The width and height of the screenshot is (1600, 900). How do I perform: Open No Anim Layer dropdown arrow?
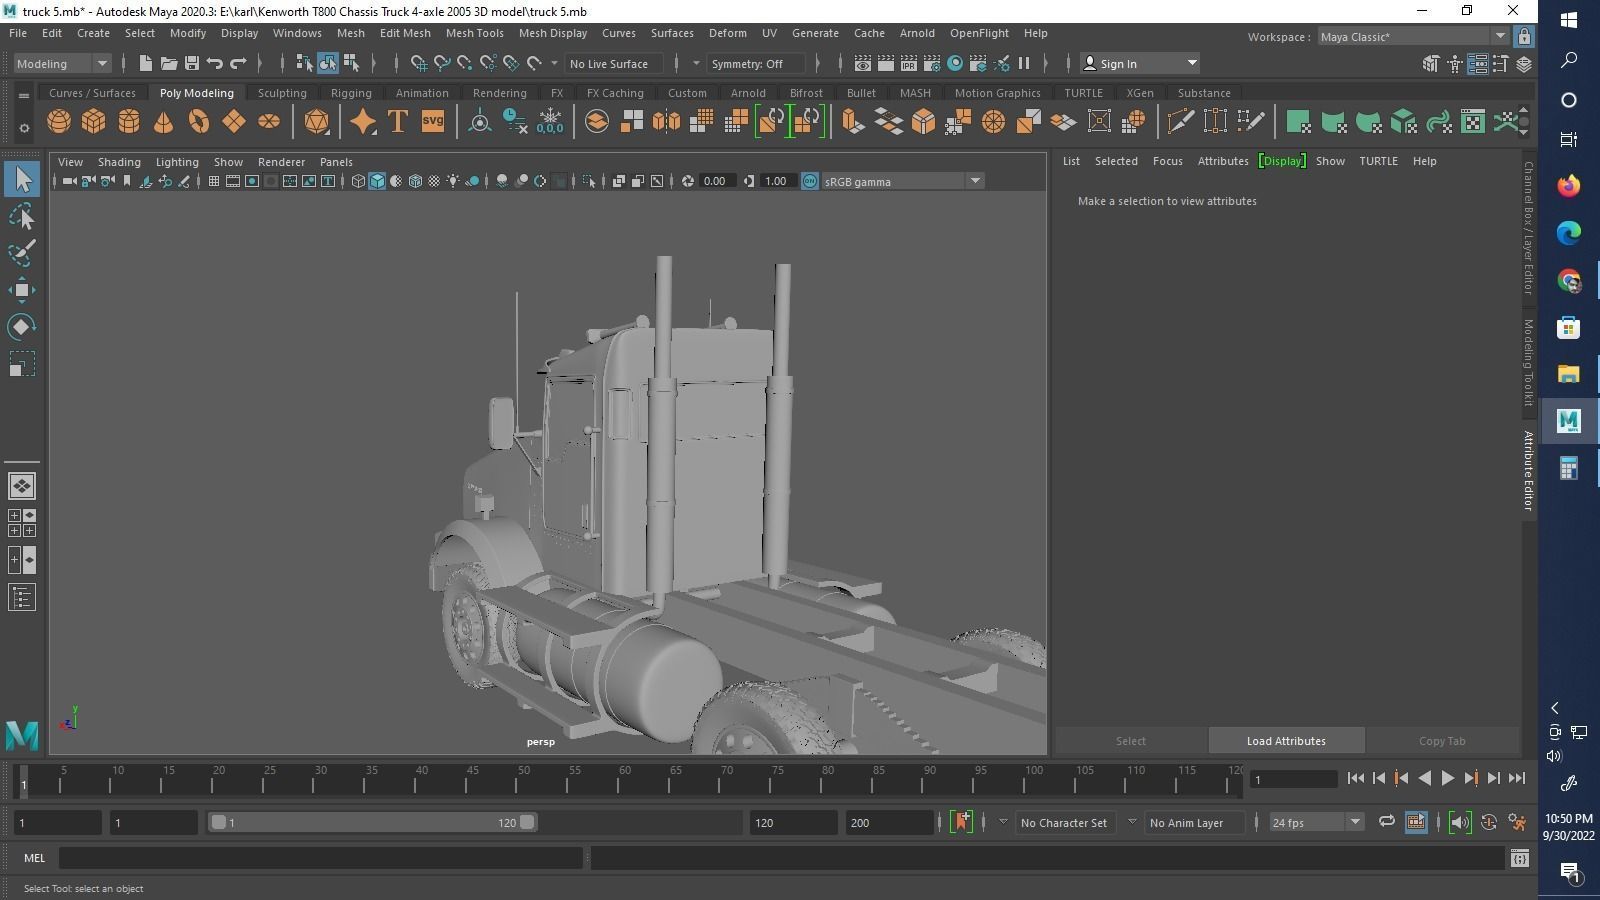coord(1132,822)
